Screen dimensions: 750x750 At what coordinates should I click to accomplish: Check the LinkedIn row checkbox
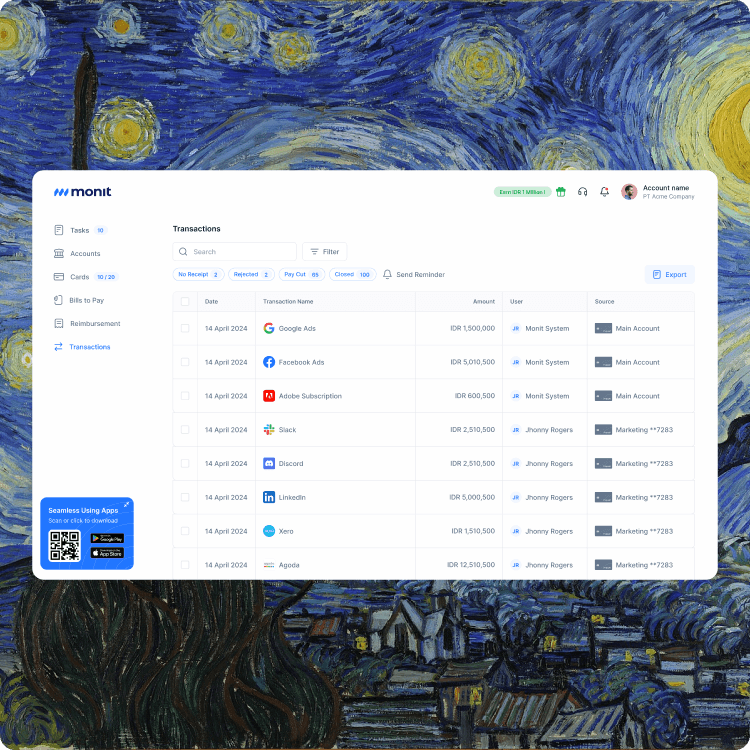tap(185, 497)
